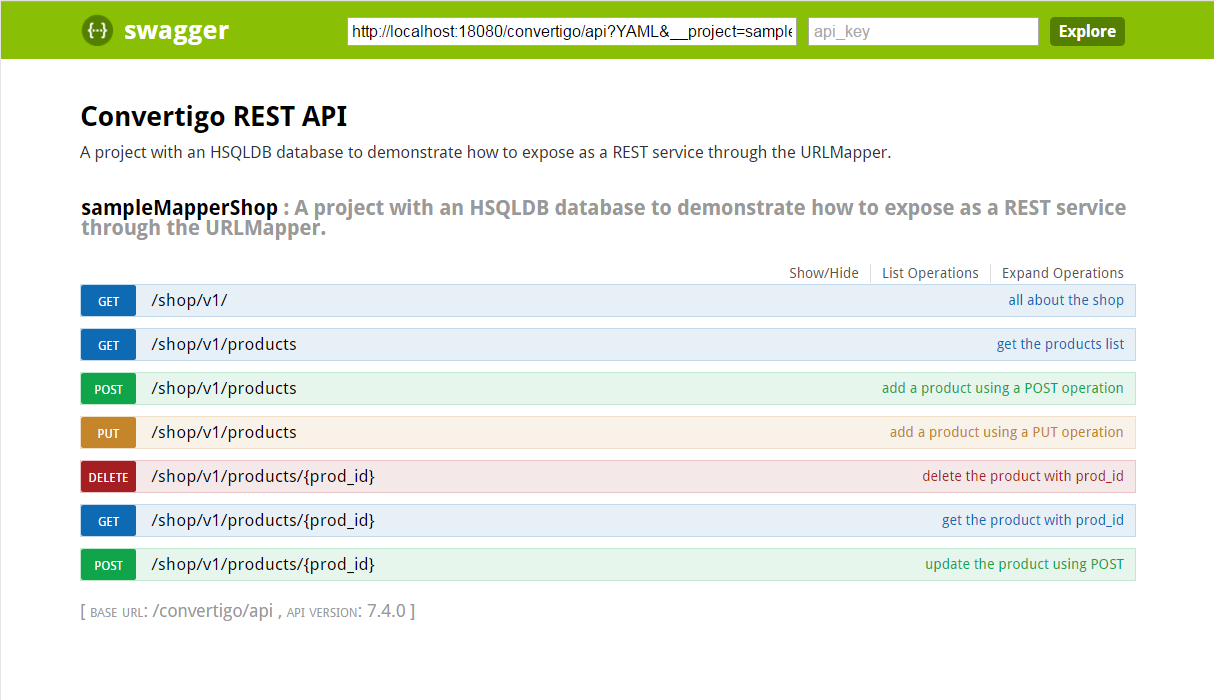Click the API URL input field
This screenshot has height=700, width=1214.
point(572,32)
